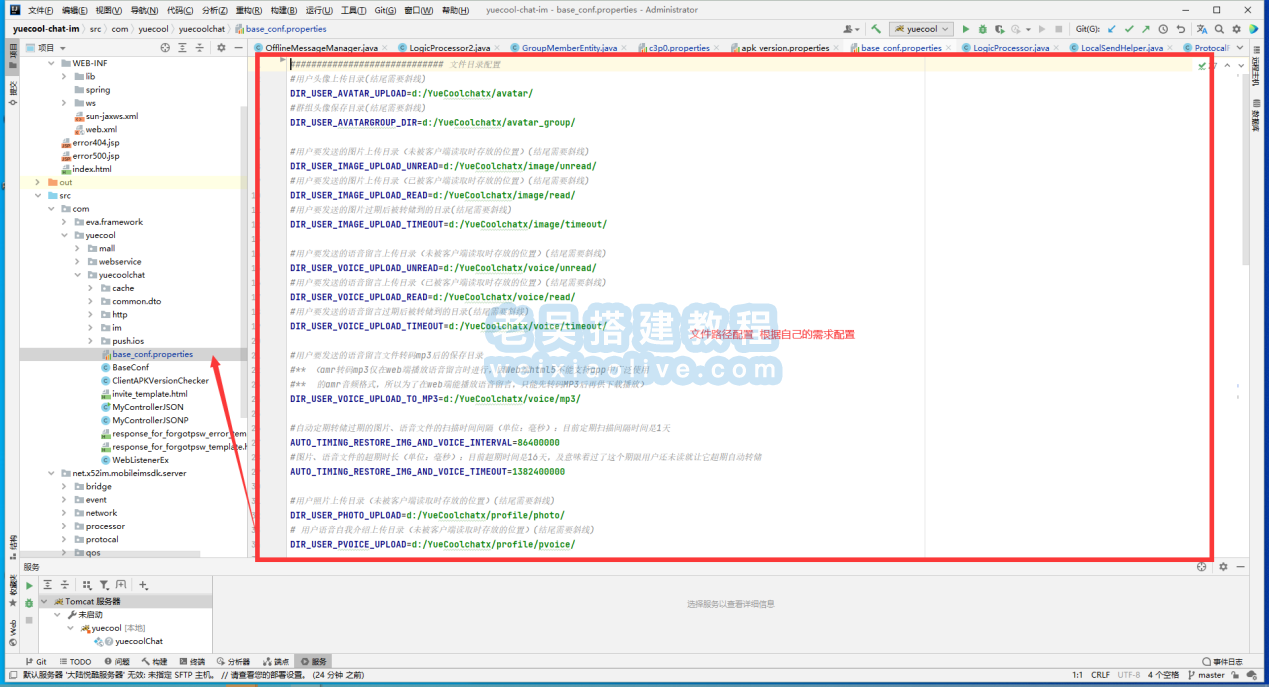Click Git update project arrow icon

1110,30
